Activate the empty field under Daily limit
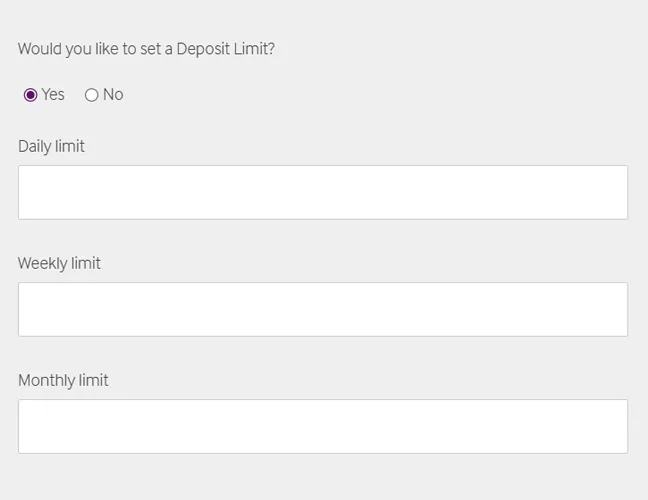The width and height of the screenshot is (648, 500). (323, 192)
